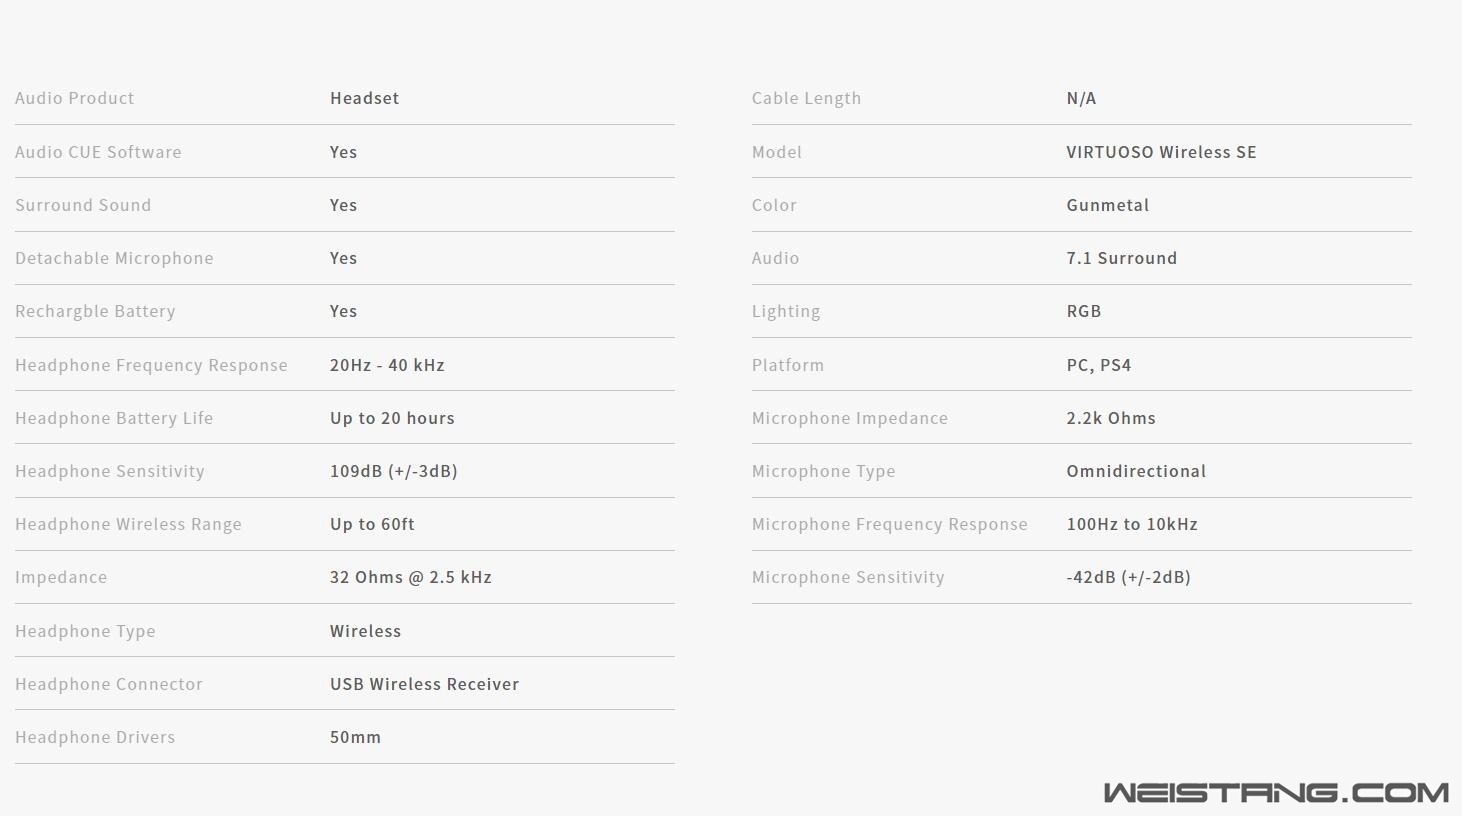Select the 100Hz to 10kHz value
This screenshot has width=1462, height=816.
[1132, 524]
